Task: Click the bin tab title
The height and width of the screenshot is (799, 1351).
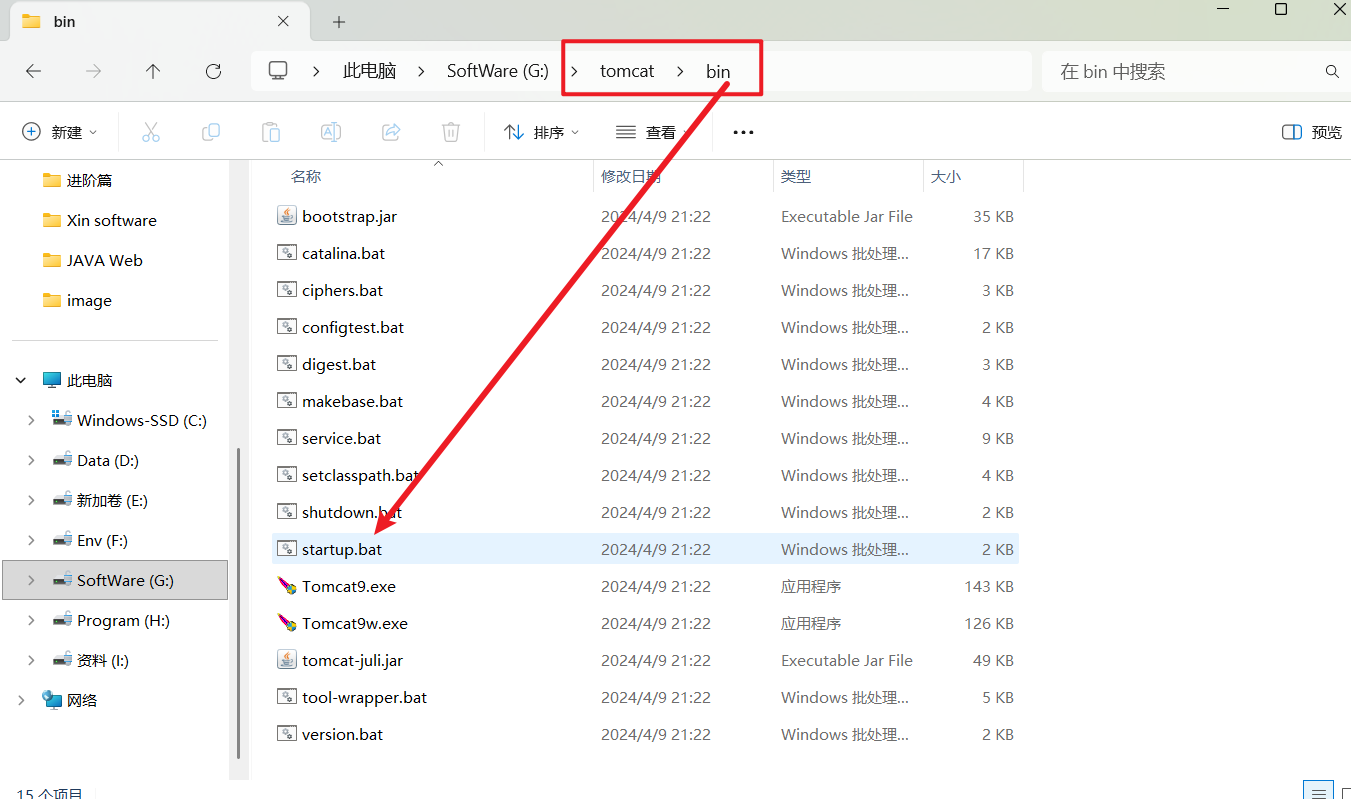Action: pyautogui.click(x=64, y=21)
